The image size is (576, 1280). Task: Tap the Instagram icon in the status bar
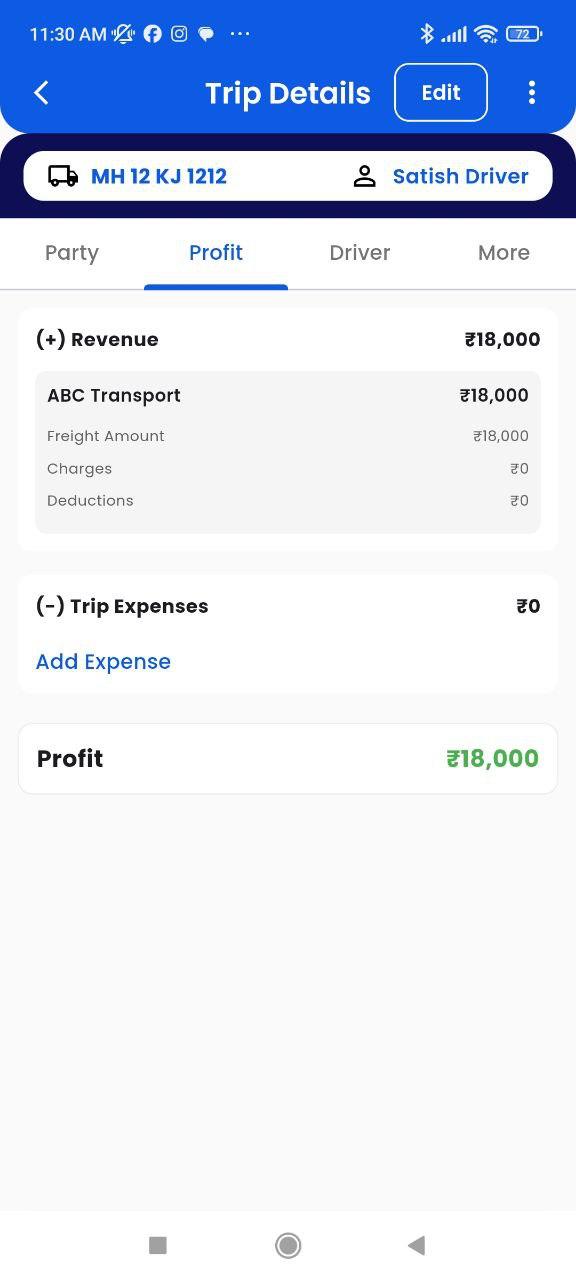point(179,33)
